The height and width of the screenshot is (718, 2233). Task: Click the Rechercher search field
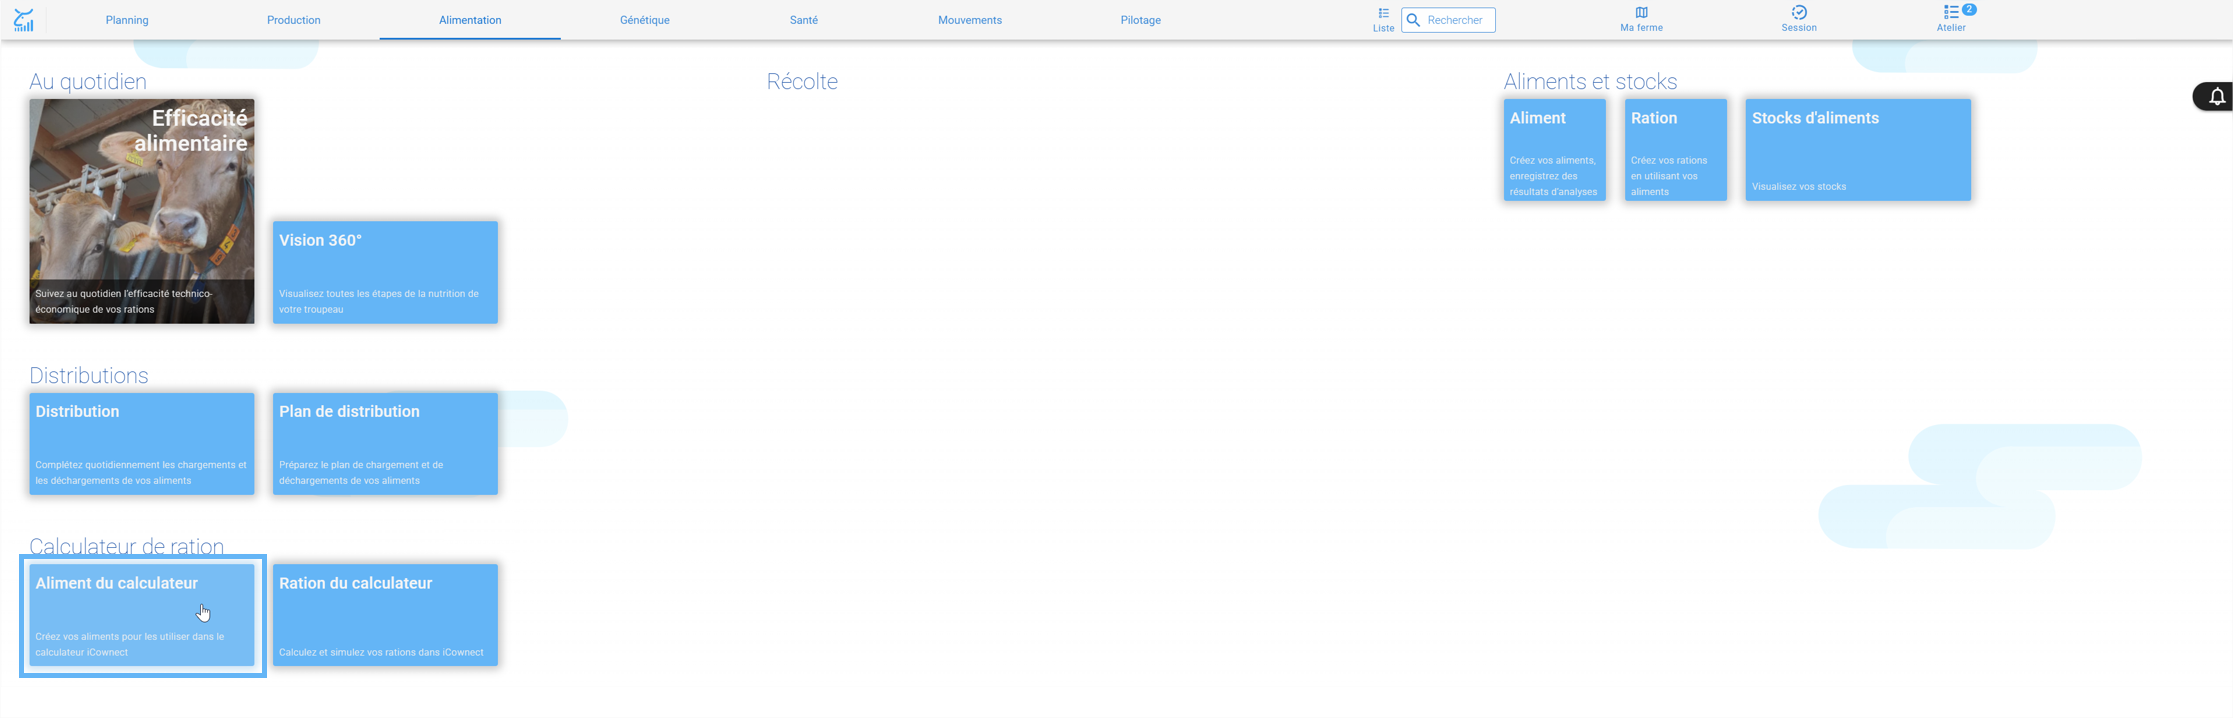pyautogui.click(x=1448, y=20)
